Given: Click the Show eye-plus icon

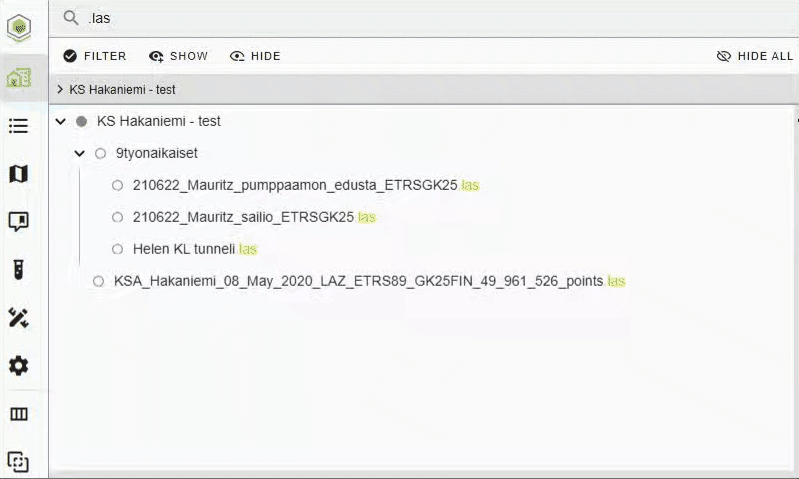Looking at the screenshot, I should (156, 56).
